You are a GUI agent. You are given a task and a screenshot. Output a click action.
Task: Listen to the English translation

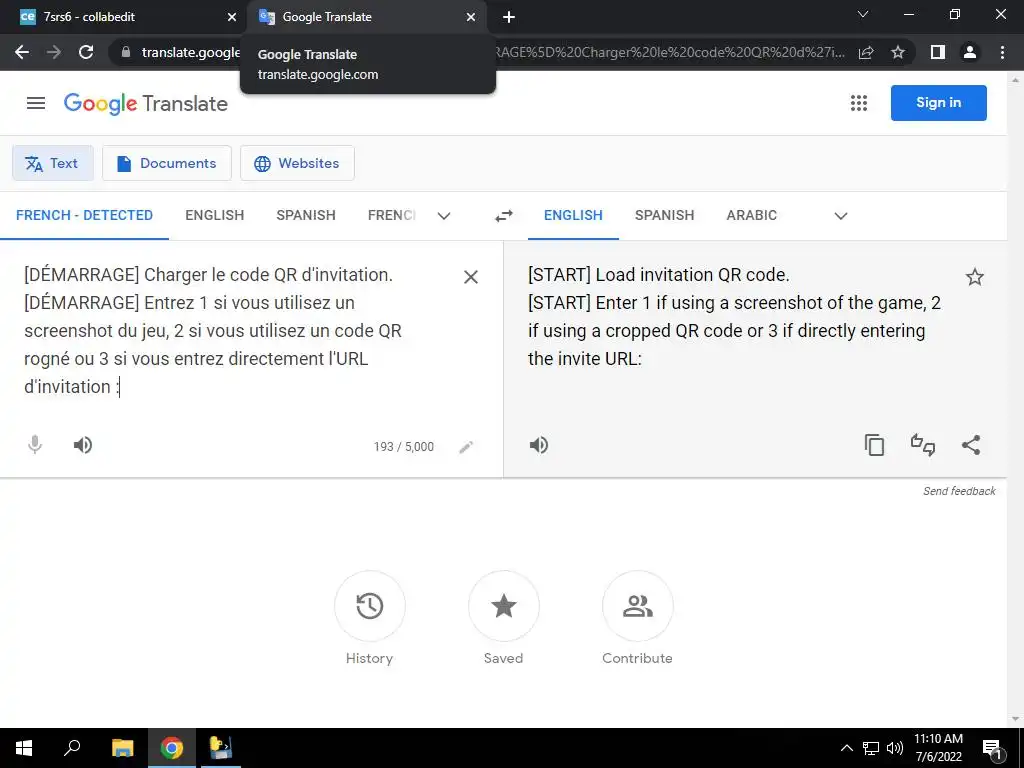pos(538,445)
